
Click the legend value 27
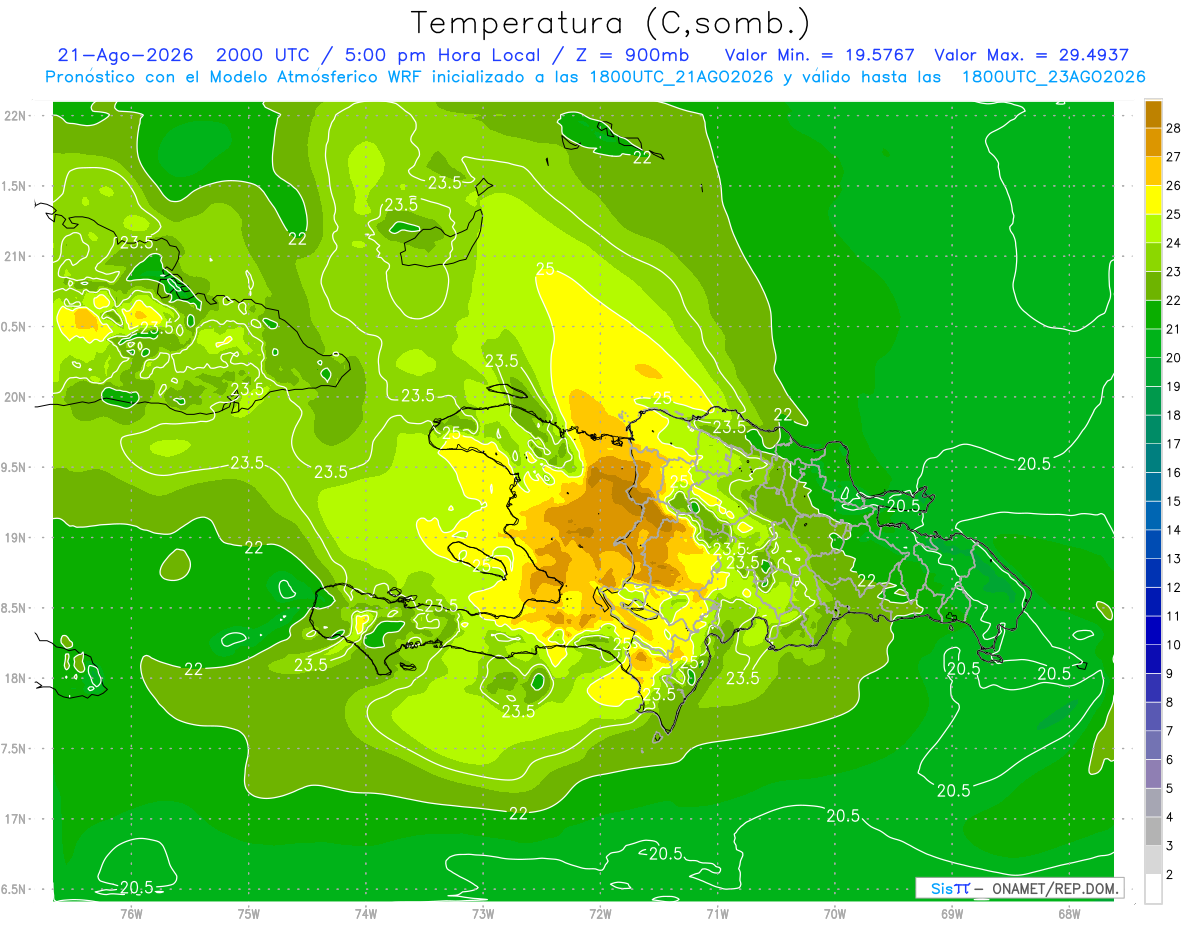[1174, 157]
